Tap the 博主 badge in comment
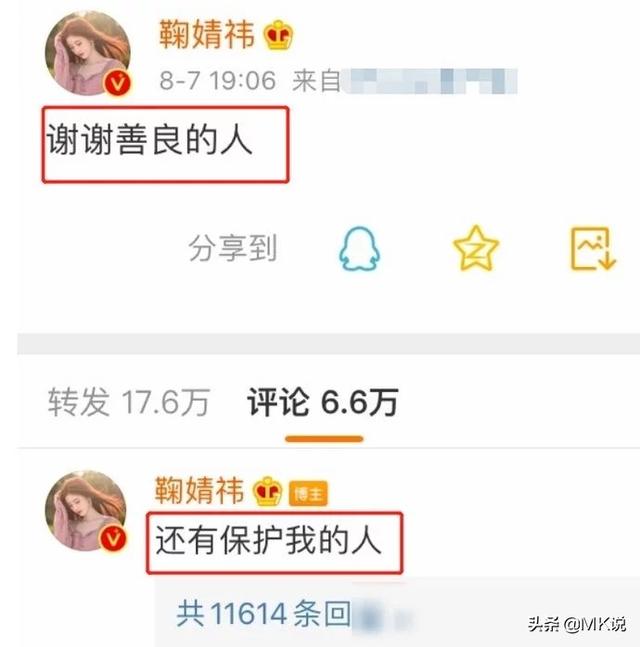Viewport: 640px width, 647px height. click(x=308, y=493)
